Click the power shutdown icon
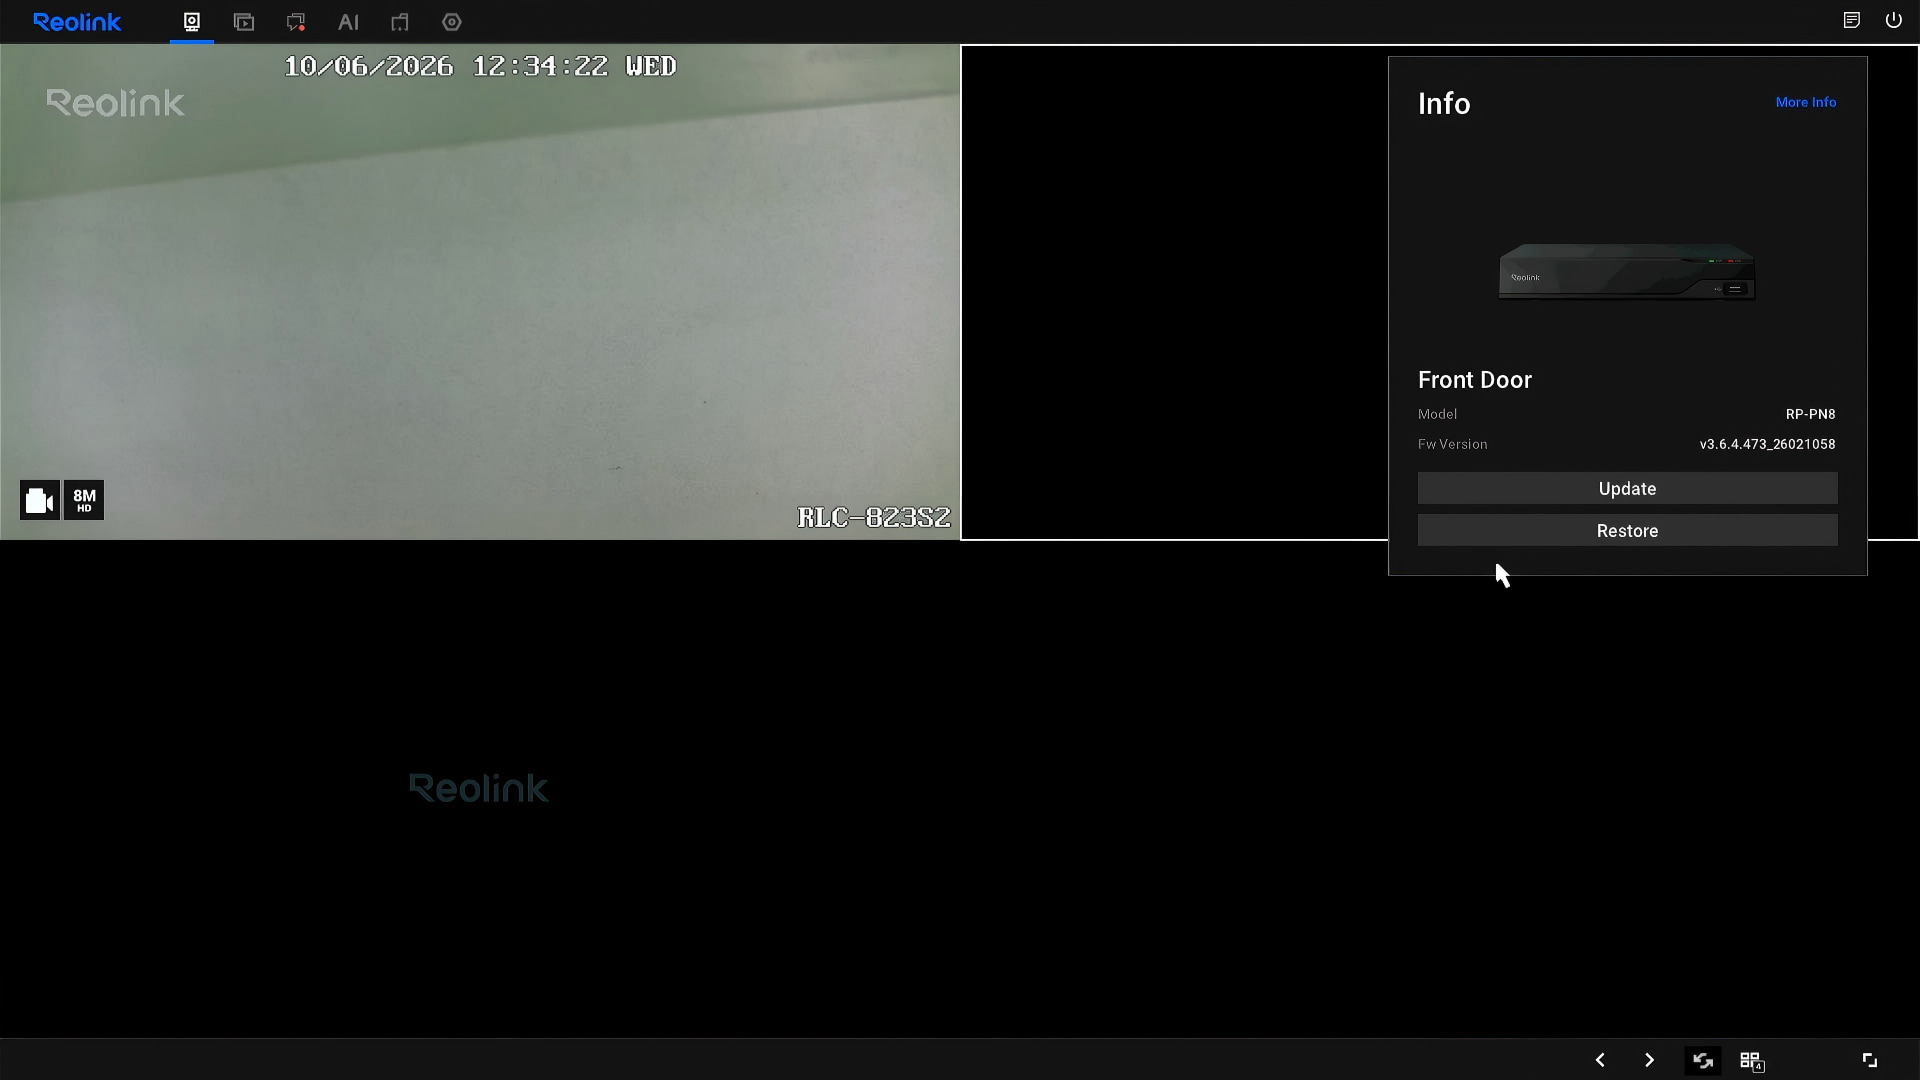1920x1080 pixels. coord(1894,20)
